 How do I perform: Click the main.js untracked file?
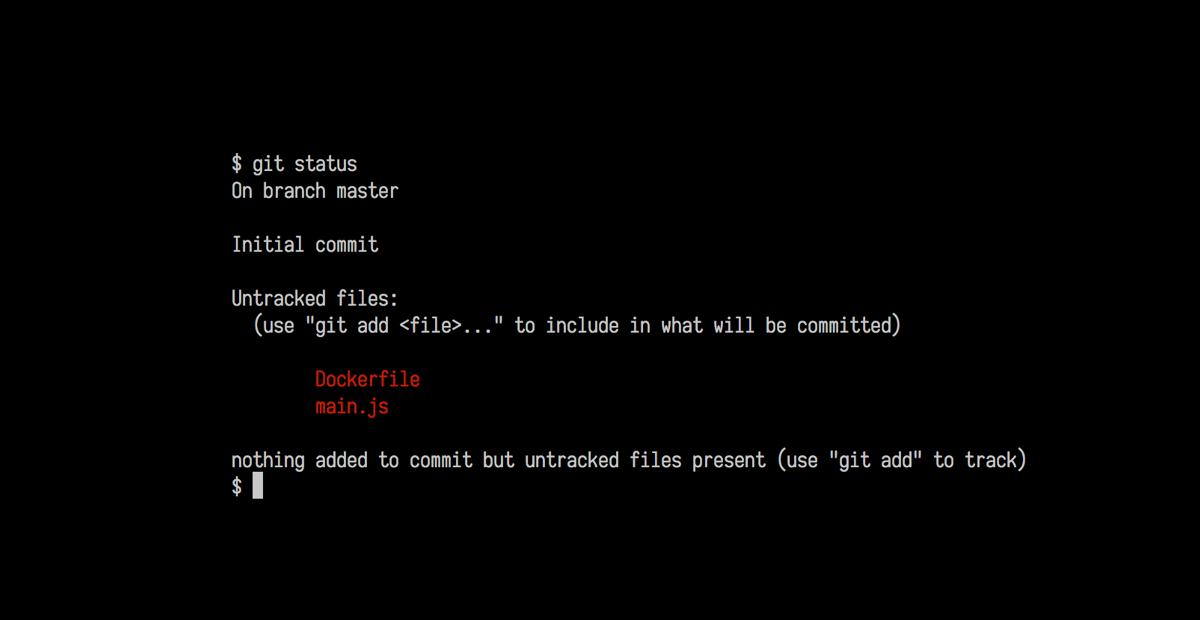[x=351, y=407]
